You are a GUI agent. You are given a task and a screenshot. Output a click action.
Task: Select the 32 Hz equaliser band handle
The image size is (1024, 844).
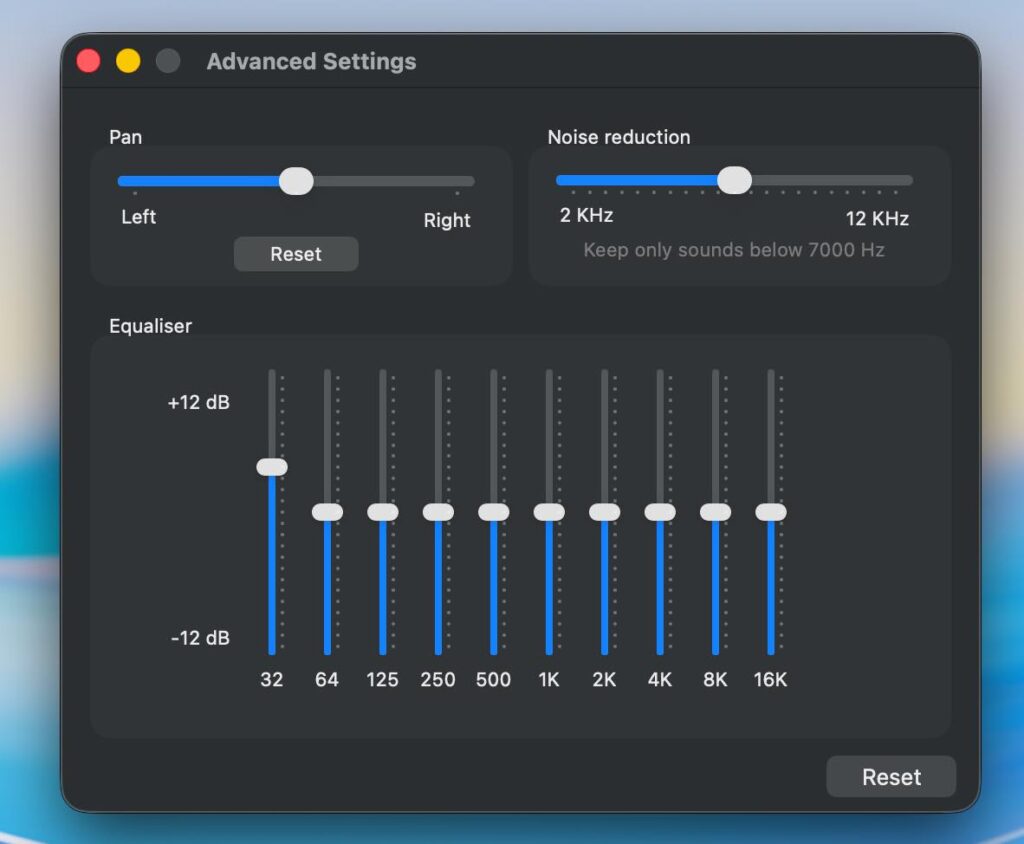[272, 467]
